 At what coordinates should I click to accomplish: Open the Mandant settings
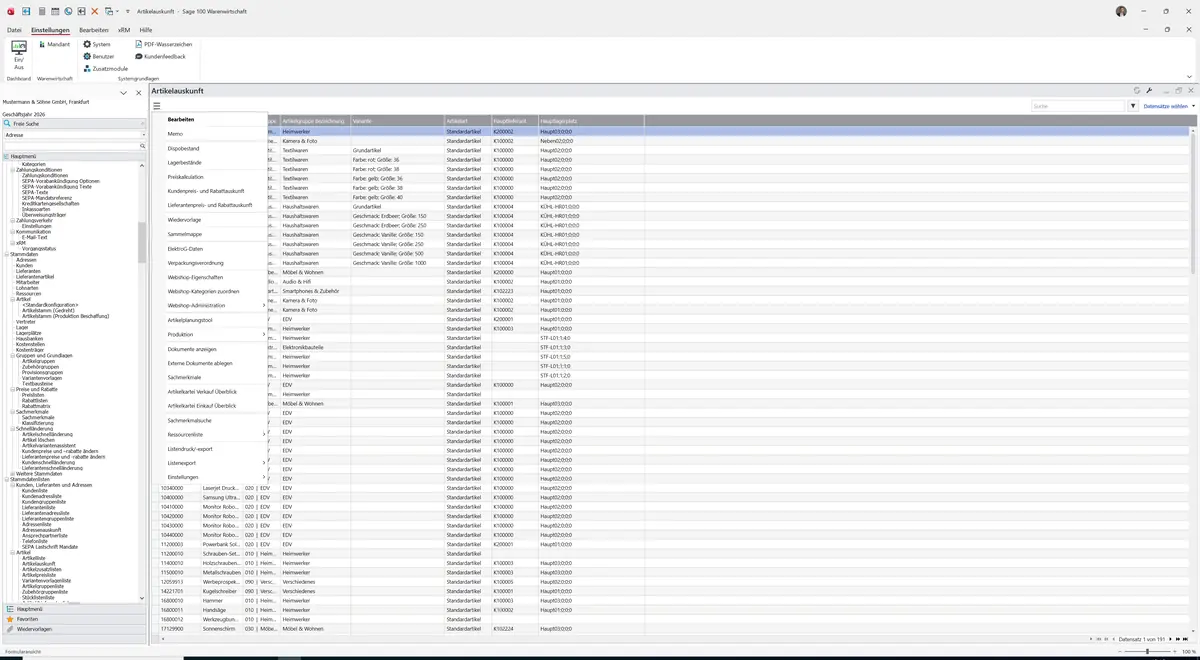[54, 45]
